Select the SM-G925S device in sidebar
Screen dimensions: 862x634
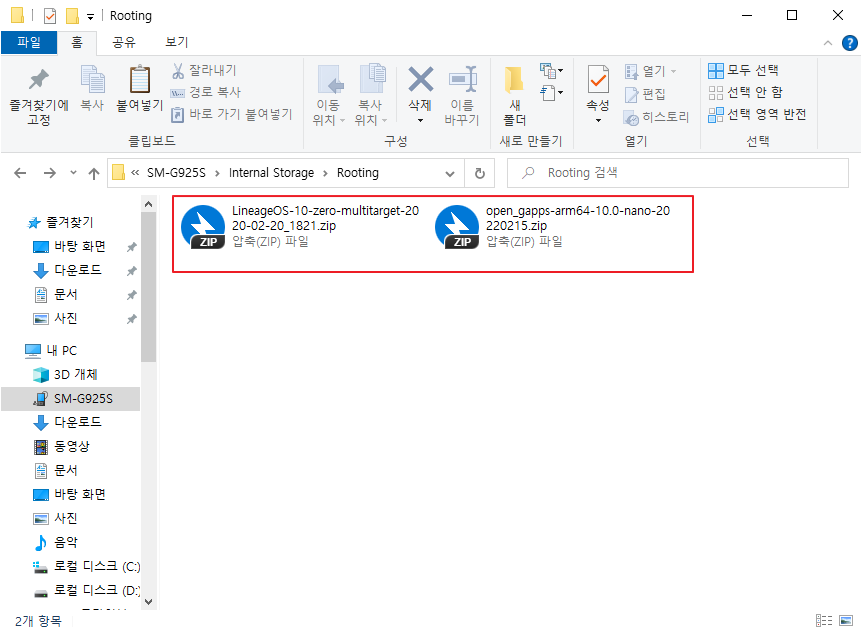70,399
